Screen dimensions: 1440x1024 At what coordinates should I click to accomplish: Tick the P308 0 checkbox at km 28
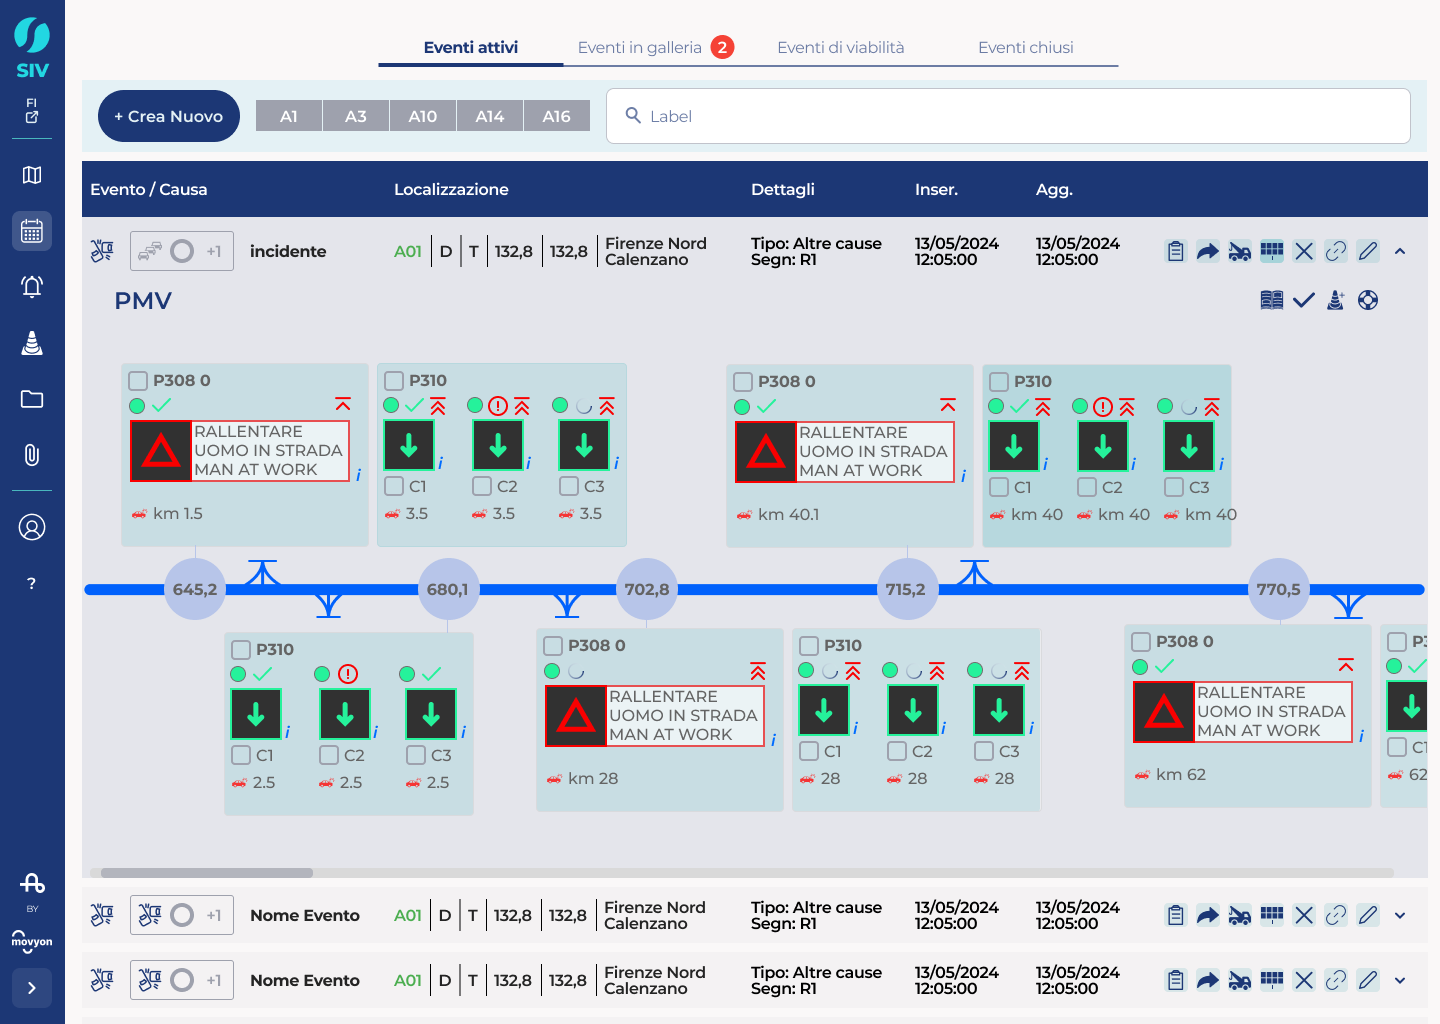[553, 645]
